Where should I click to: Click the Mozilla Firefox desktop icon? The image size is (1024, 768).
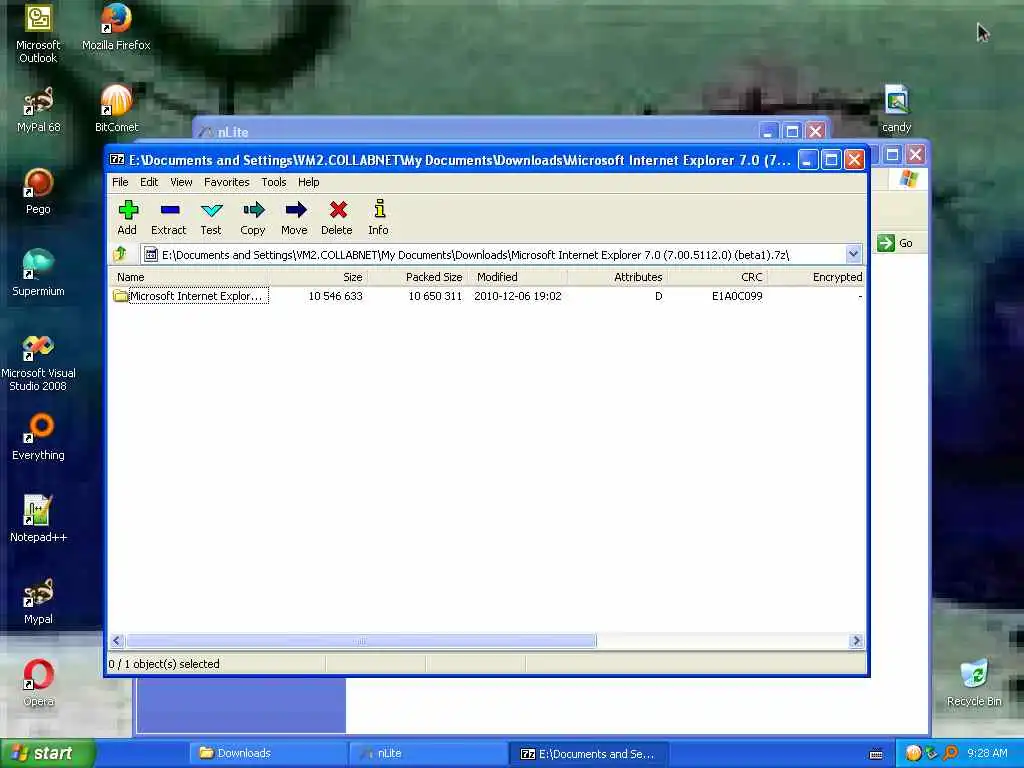(116, 27)
